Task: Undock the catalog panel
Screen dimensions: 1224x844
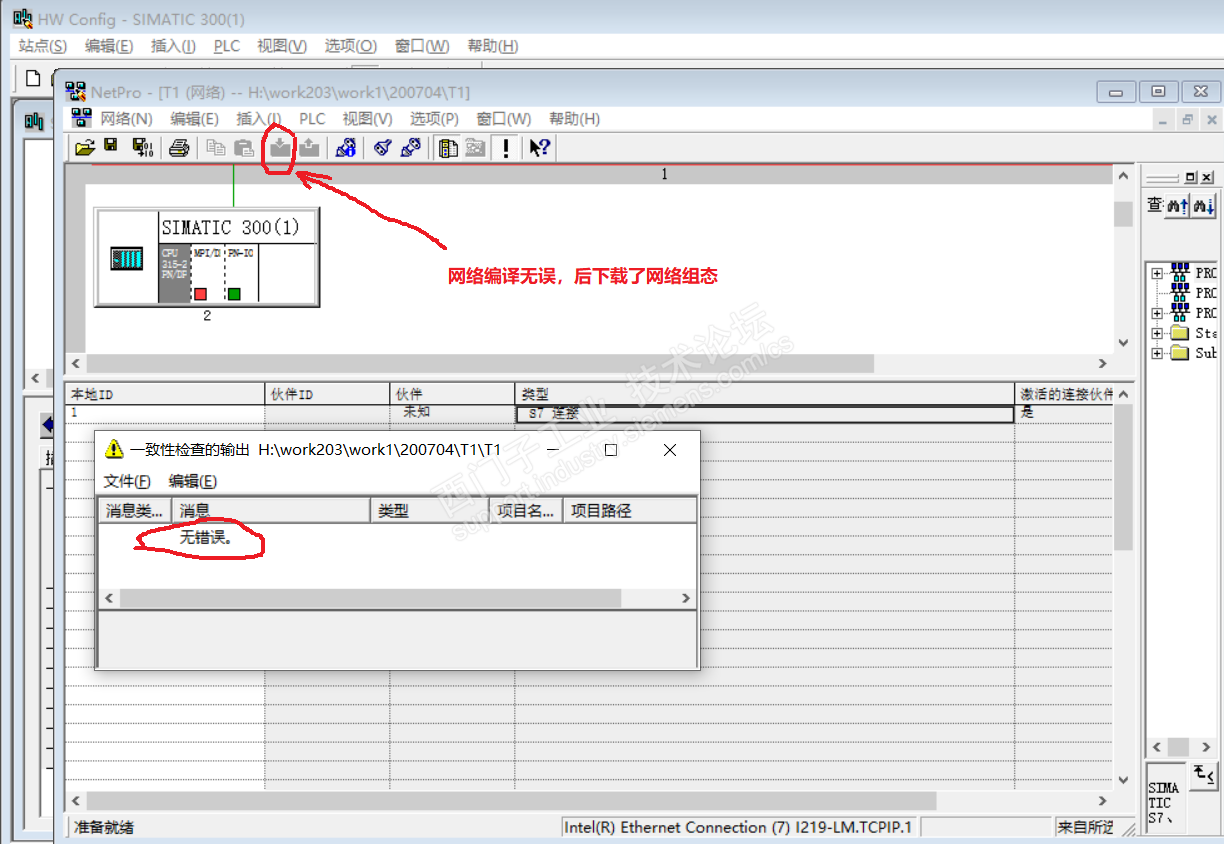Action: [x=1190, y=177]
